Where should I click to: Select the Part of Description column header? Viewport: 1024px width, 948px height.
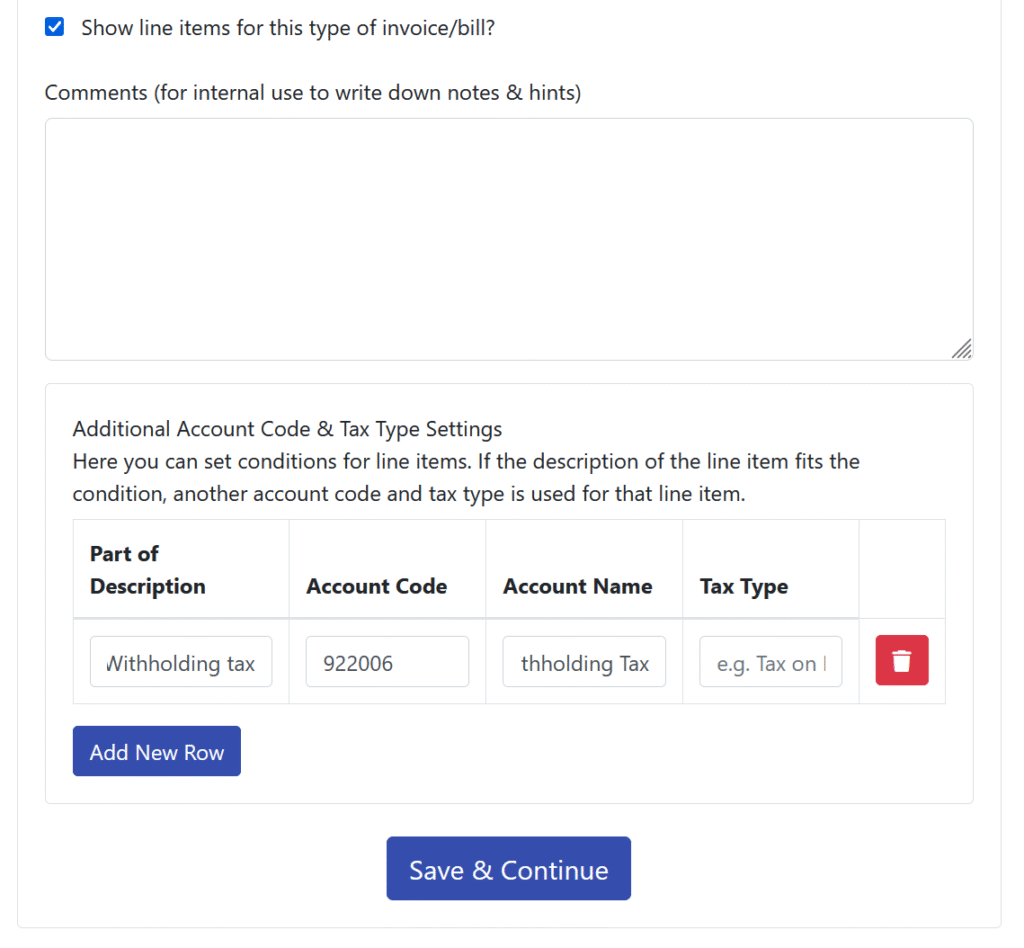(x=148, y=569)
